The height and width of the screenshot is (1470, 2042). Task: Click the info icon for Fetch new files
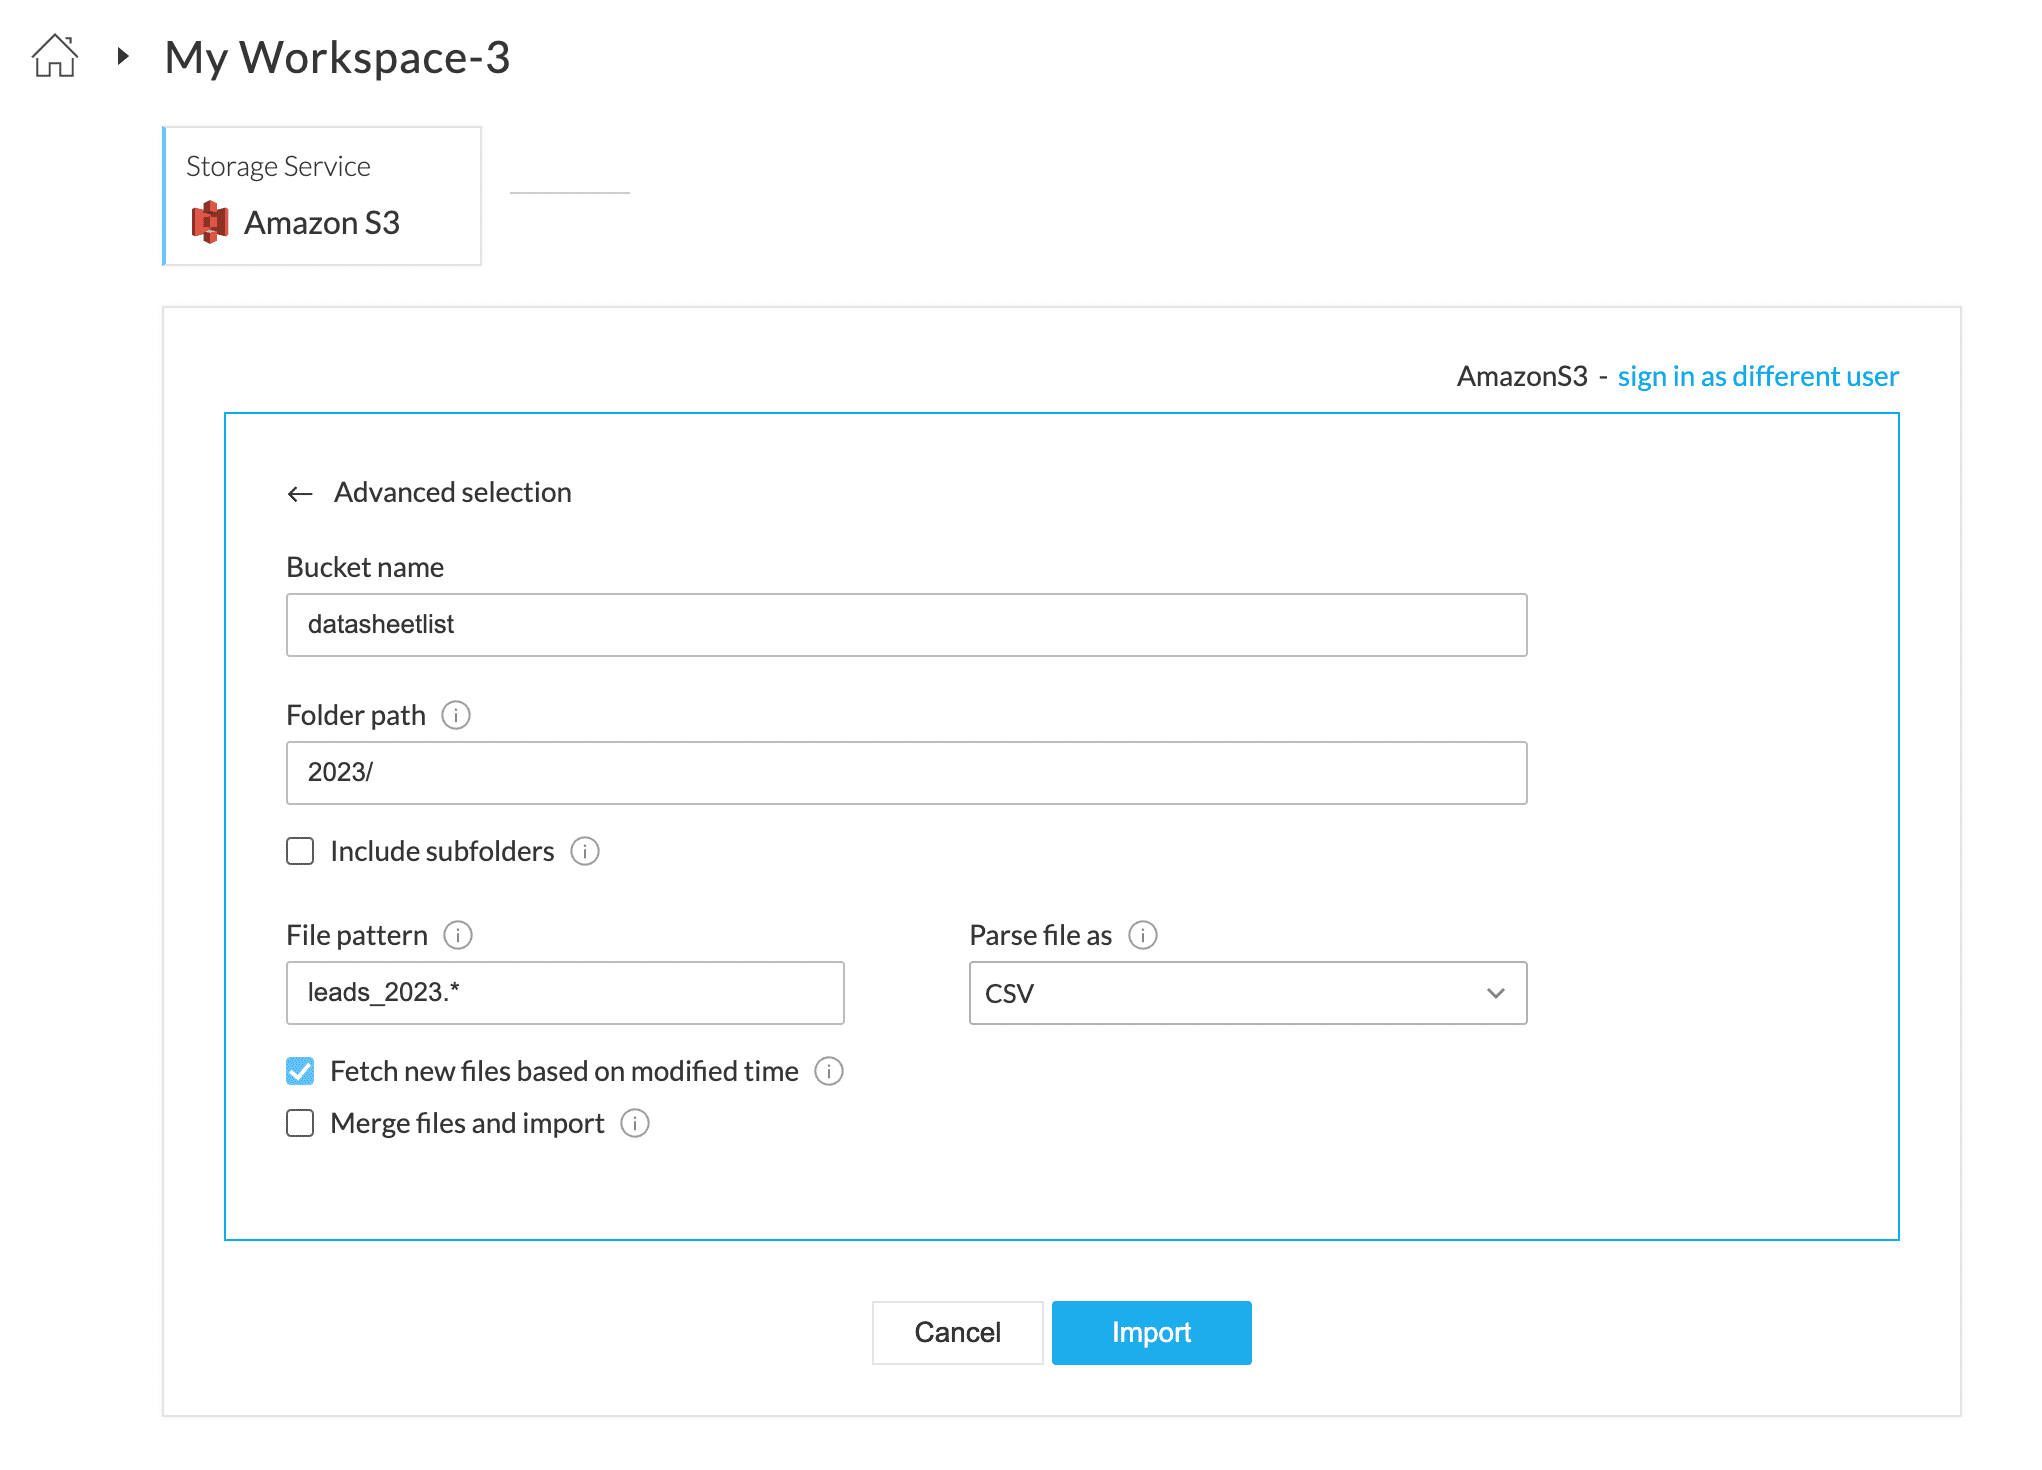829,1072
